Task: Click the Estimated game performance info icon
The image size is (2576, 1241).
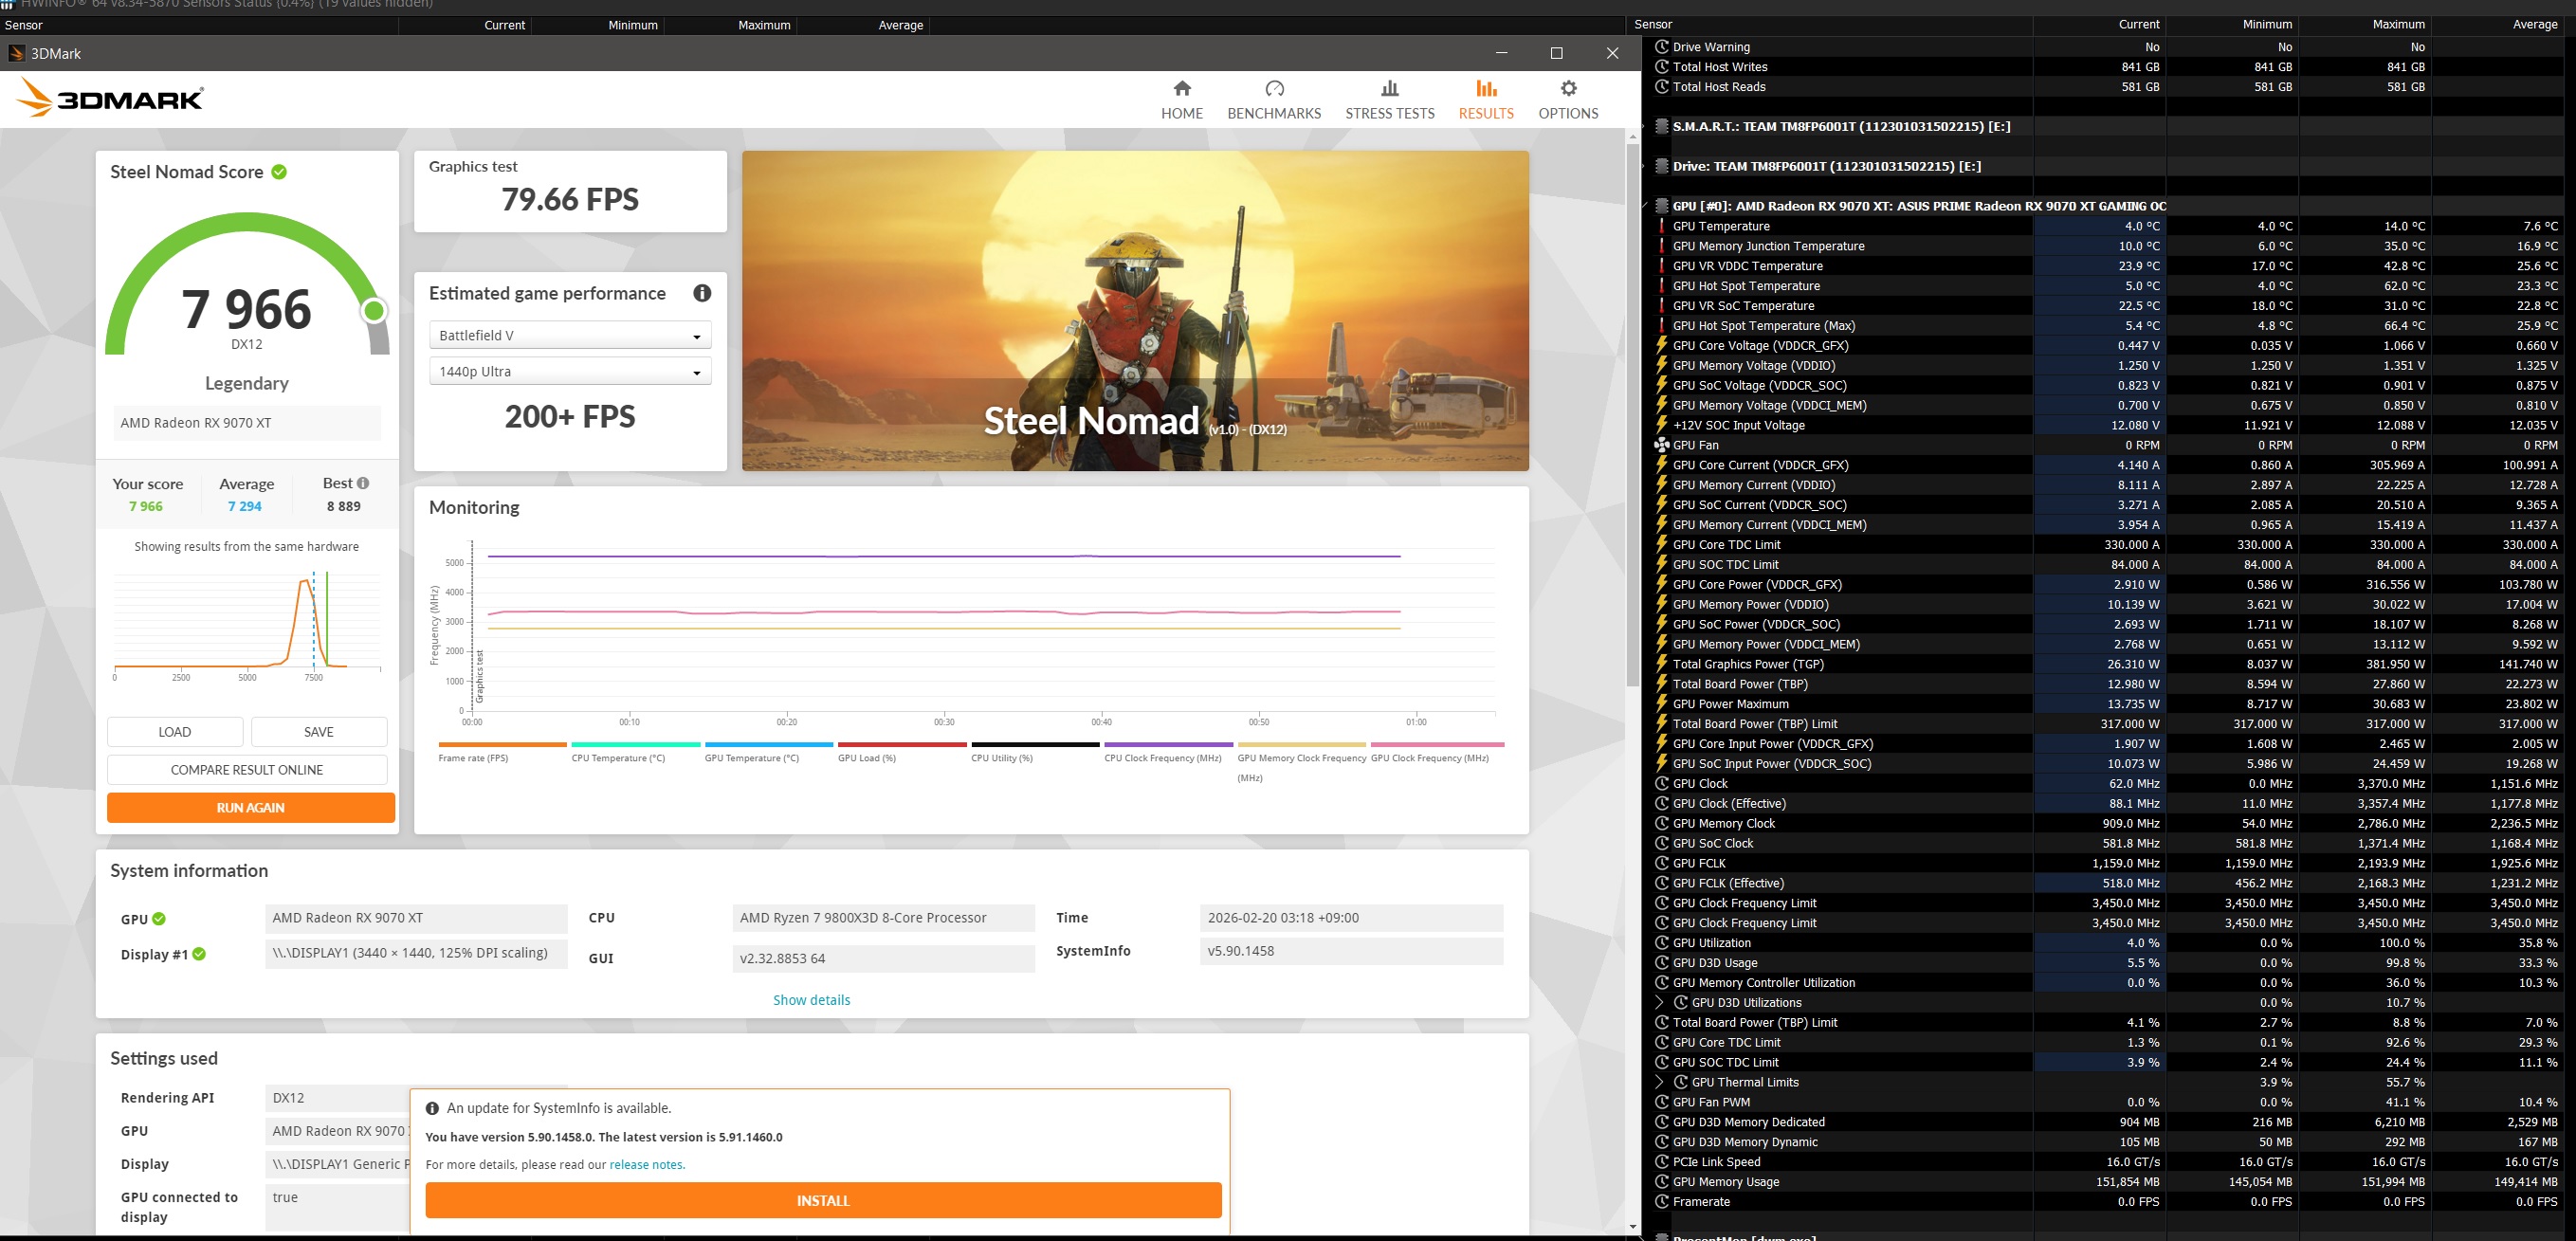Action: pos(702,293)
